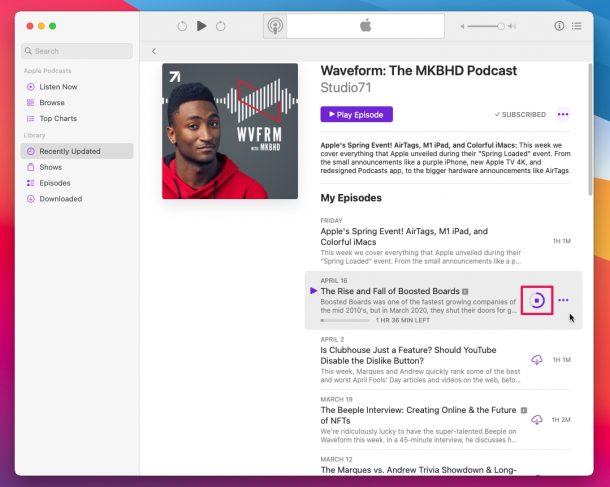Toggle the Subscribed status

[520, 115]
